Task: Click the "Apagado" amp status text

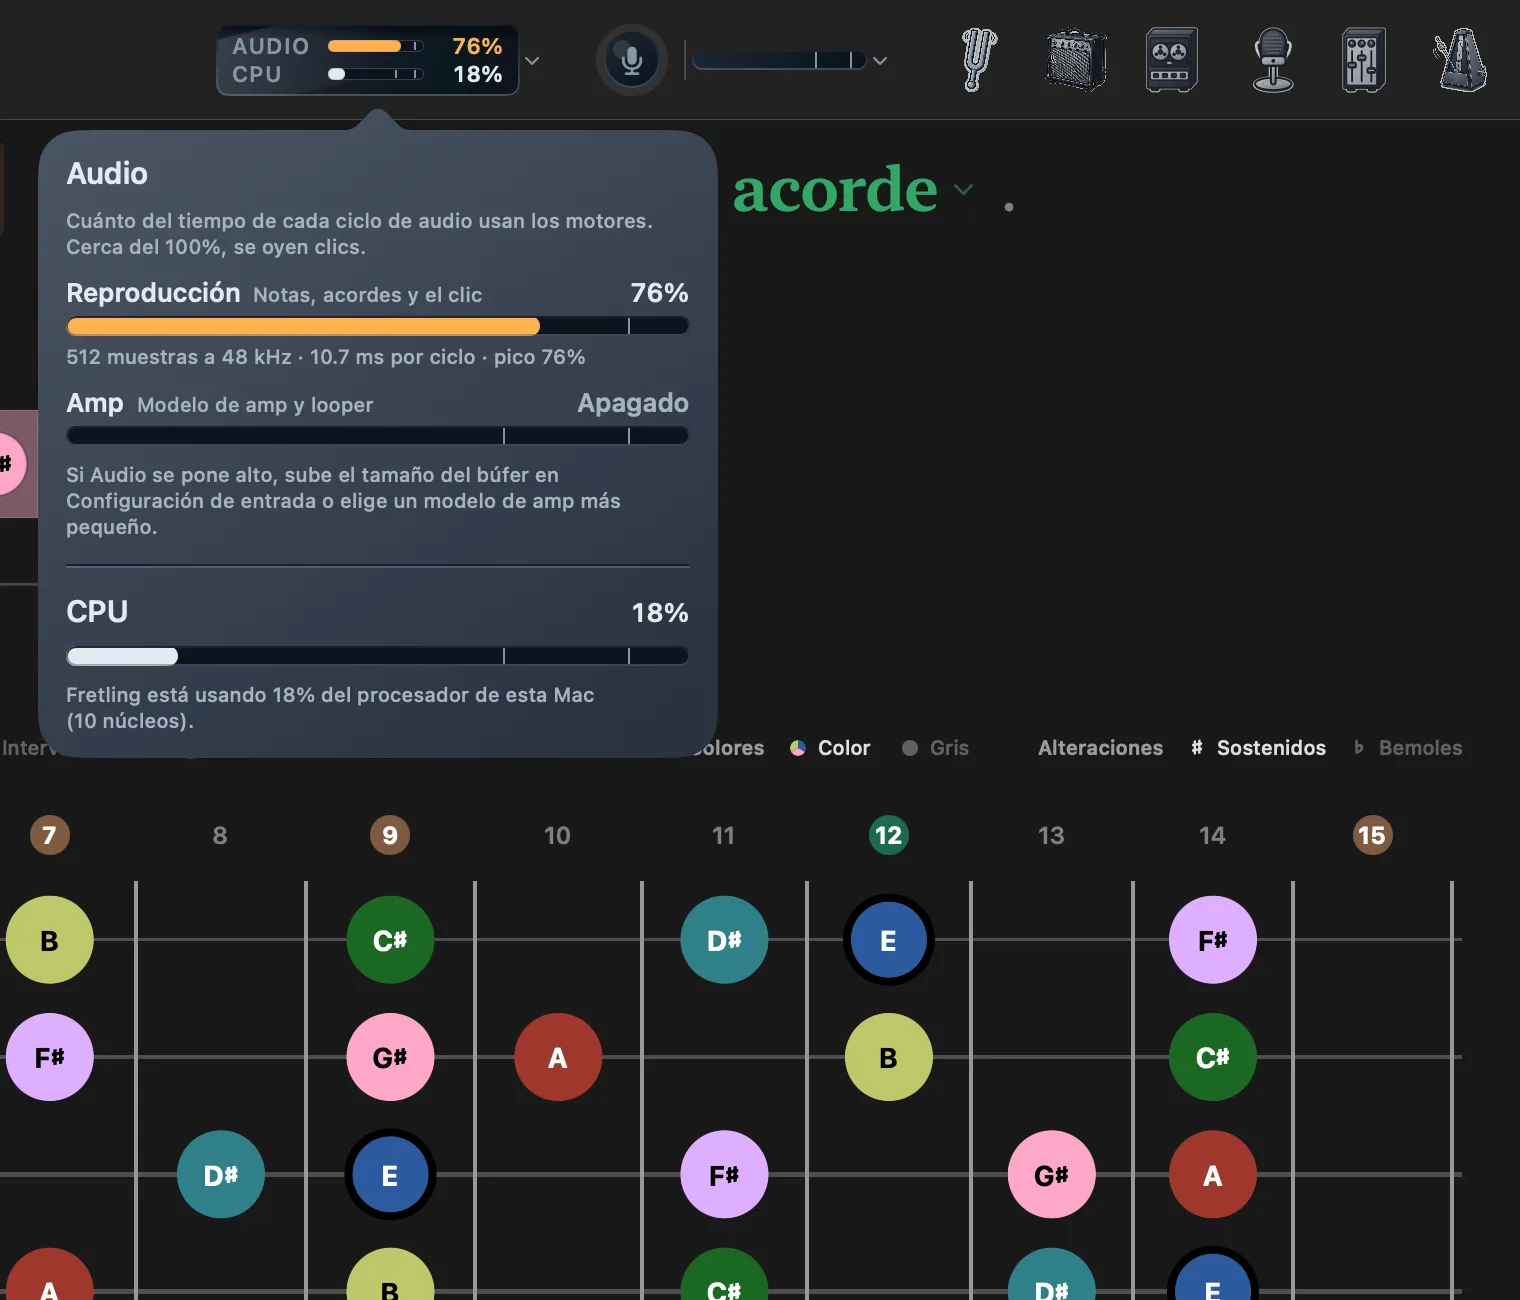Action: coord(633,403)
